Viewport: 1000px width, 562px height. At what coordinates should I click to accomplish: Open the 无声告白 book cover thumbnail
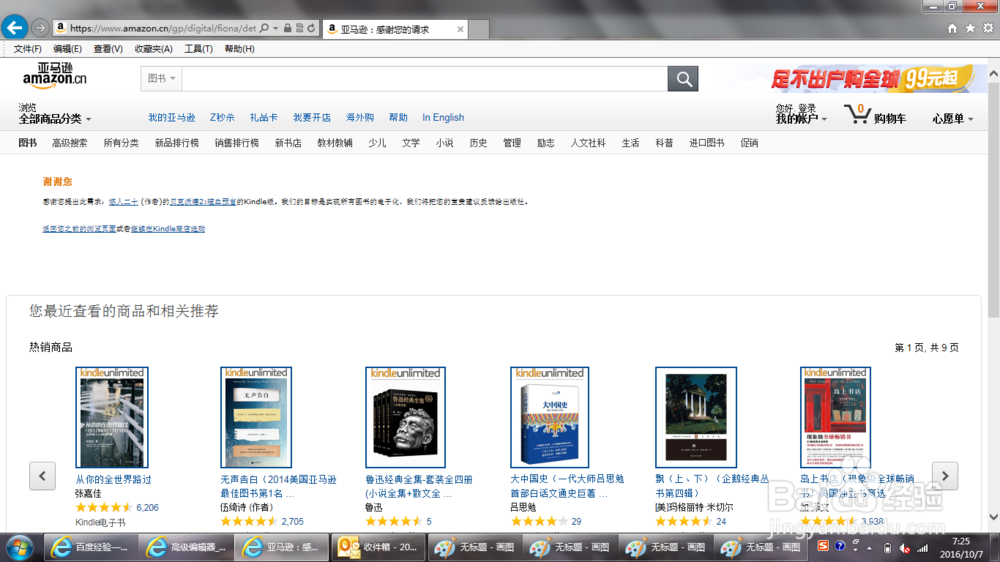(x=256, y=417)
